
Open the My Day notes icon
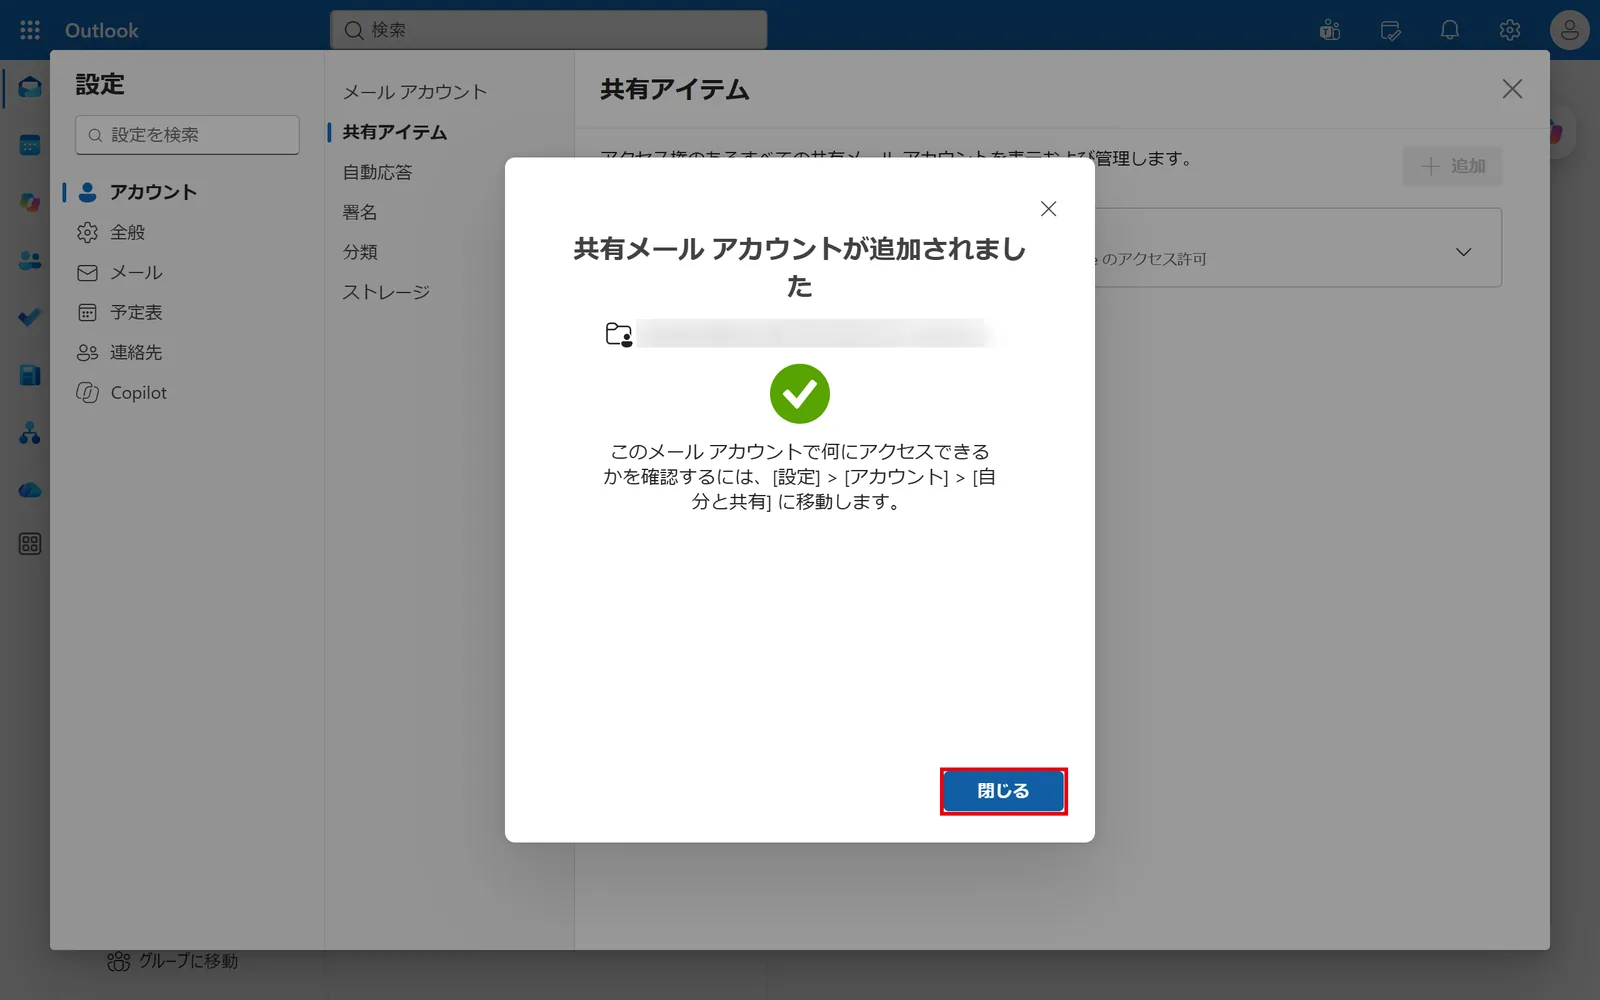coord(1390,30)
